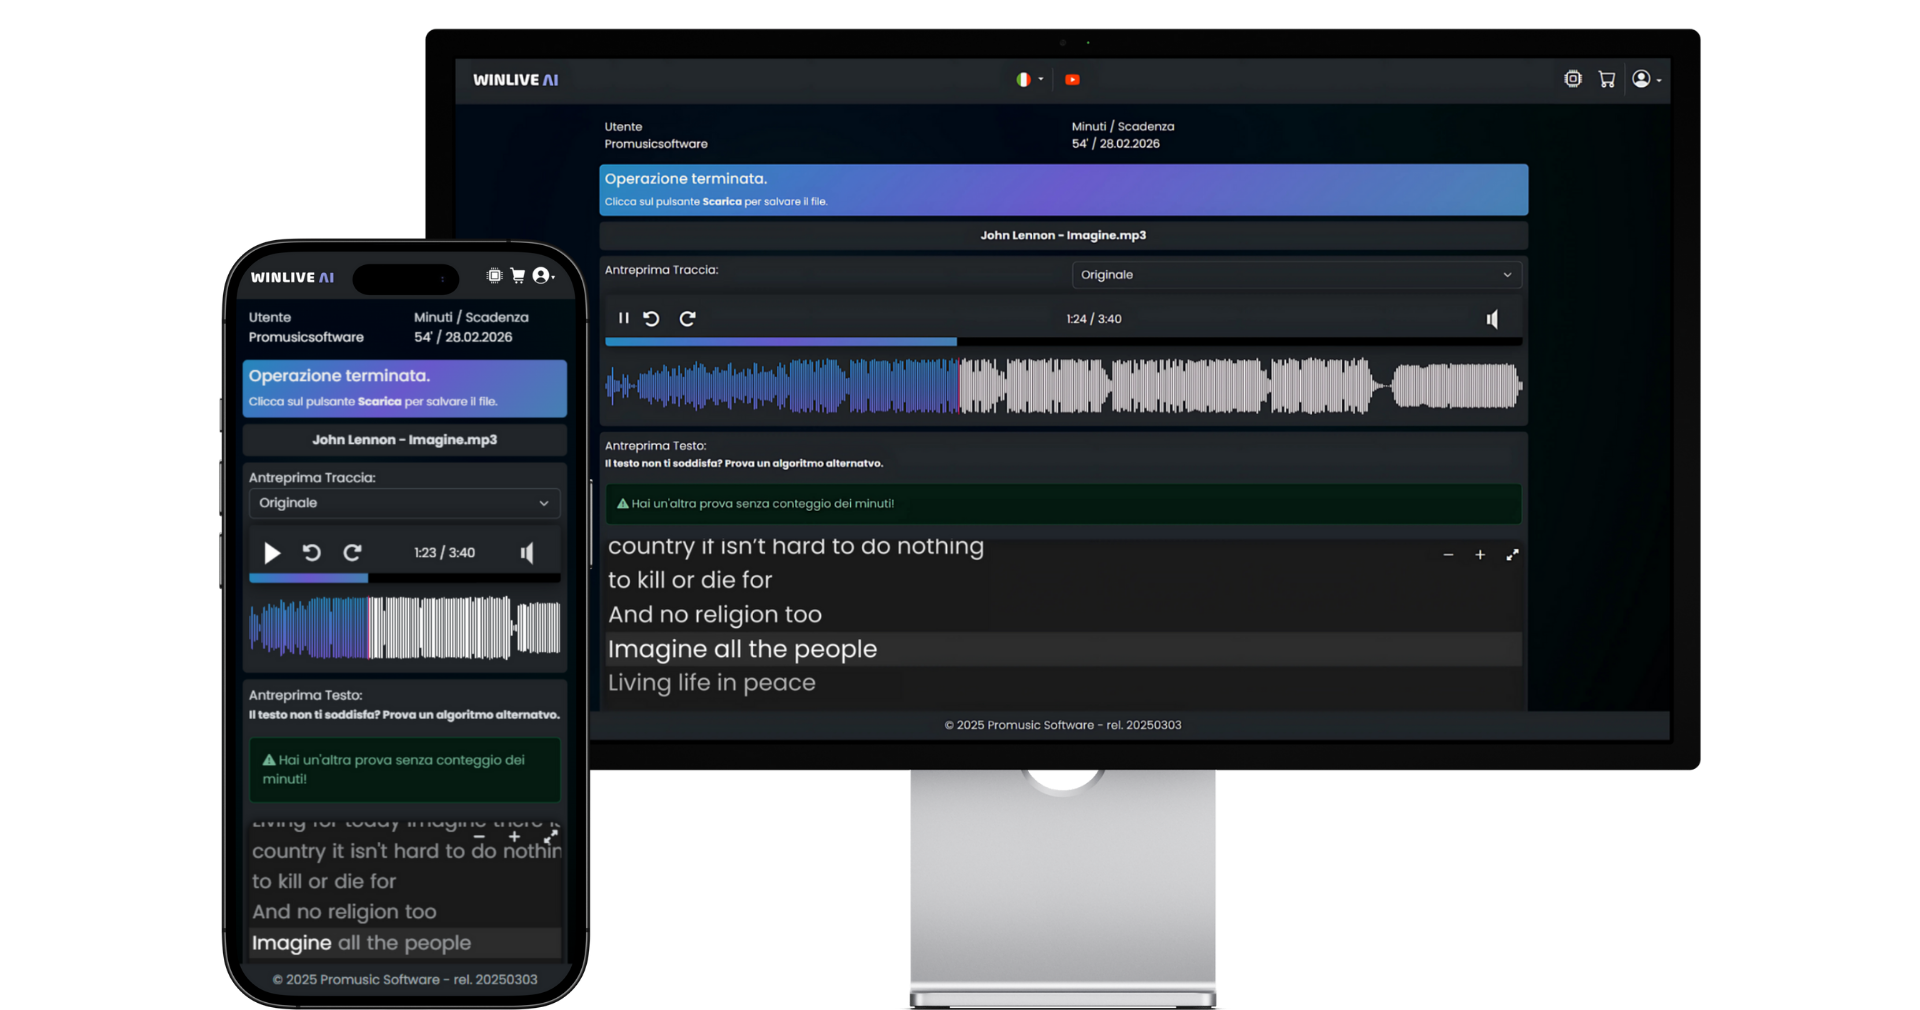The width and height of the screenshot is (1920, 1010).
Task: Open the YouTube channel icon
Action: tap(1073, 79)
